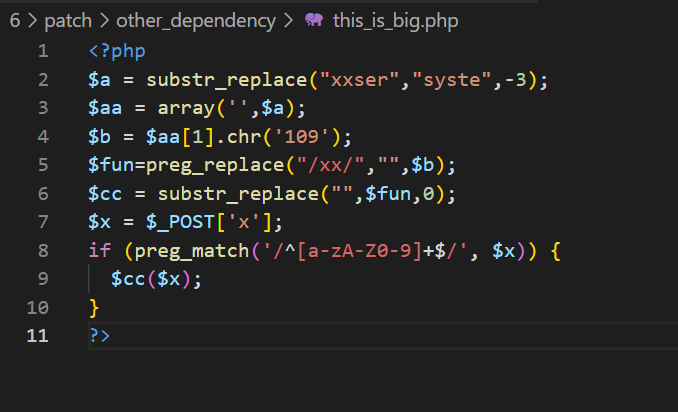The height and width of the screenshot is (412, 678).
Task: Click the closing brace on line 10
Action: (x=94, y=308)
